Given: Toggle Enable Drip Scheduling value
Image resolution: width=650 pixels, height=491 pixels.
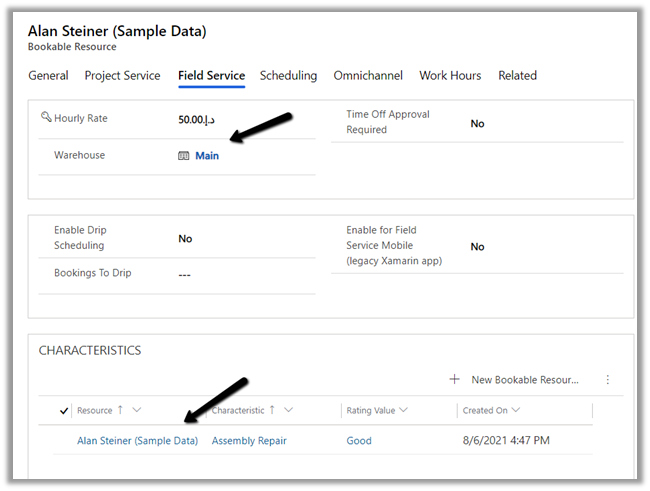Looking at the screenshot, I should click(185, 239).
